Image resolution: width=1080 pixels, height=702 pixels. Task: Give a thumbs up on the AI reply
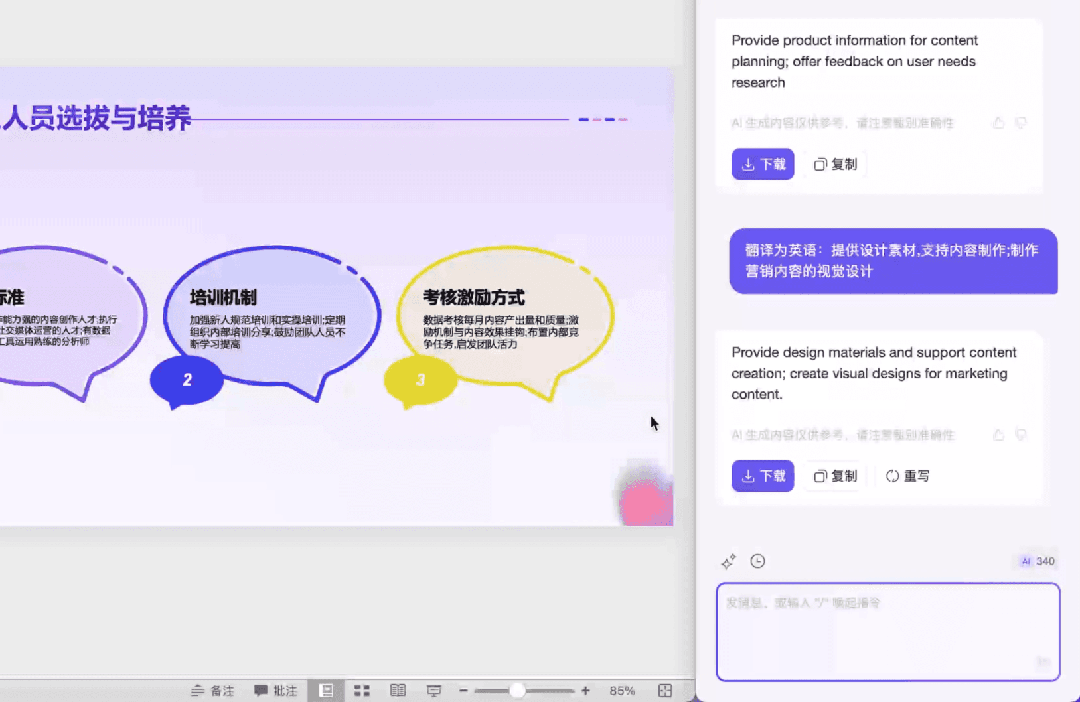click(997, 123)
